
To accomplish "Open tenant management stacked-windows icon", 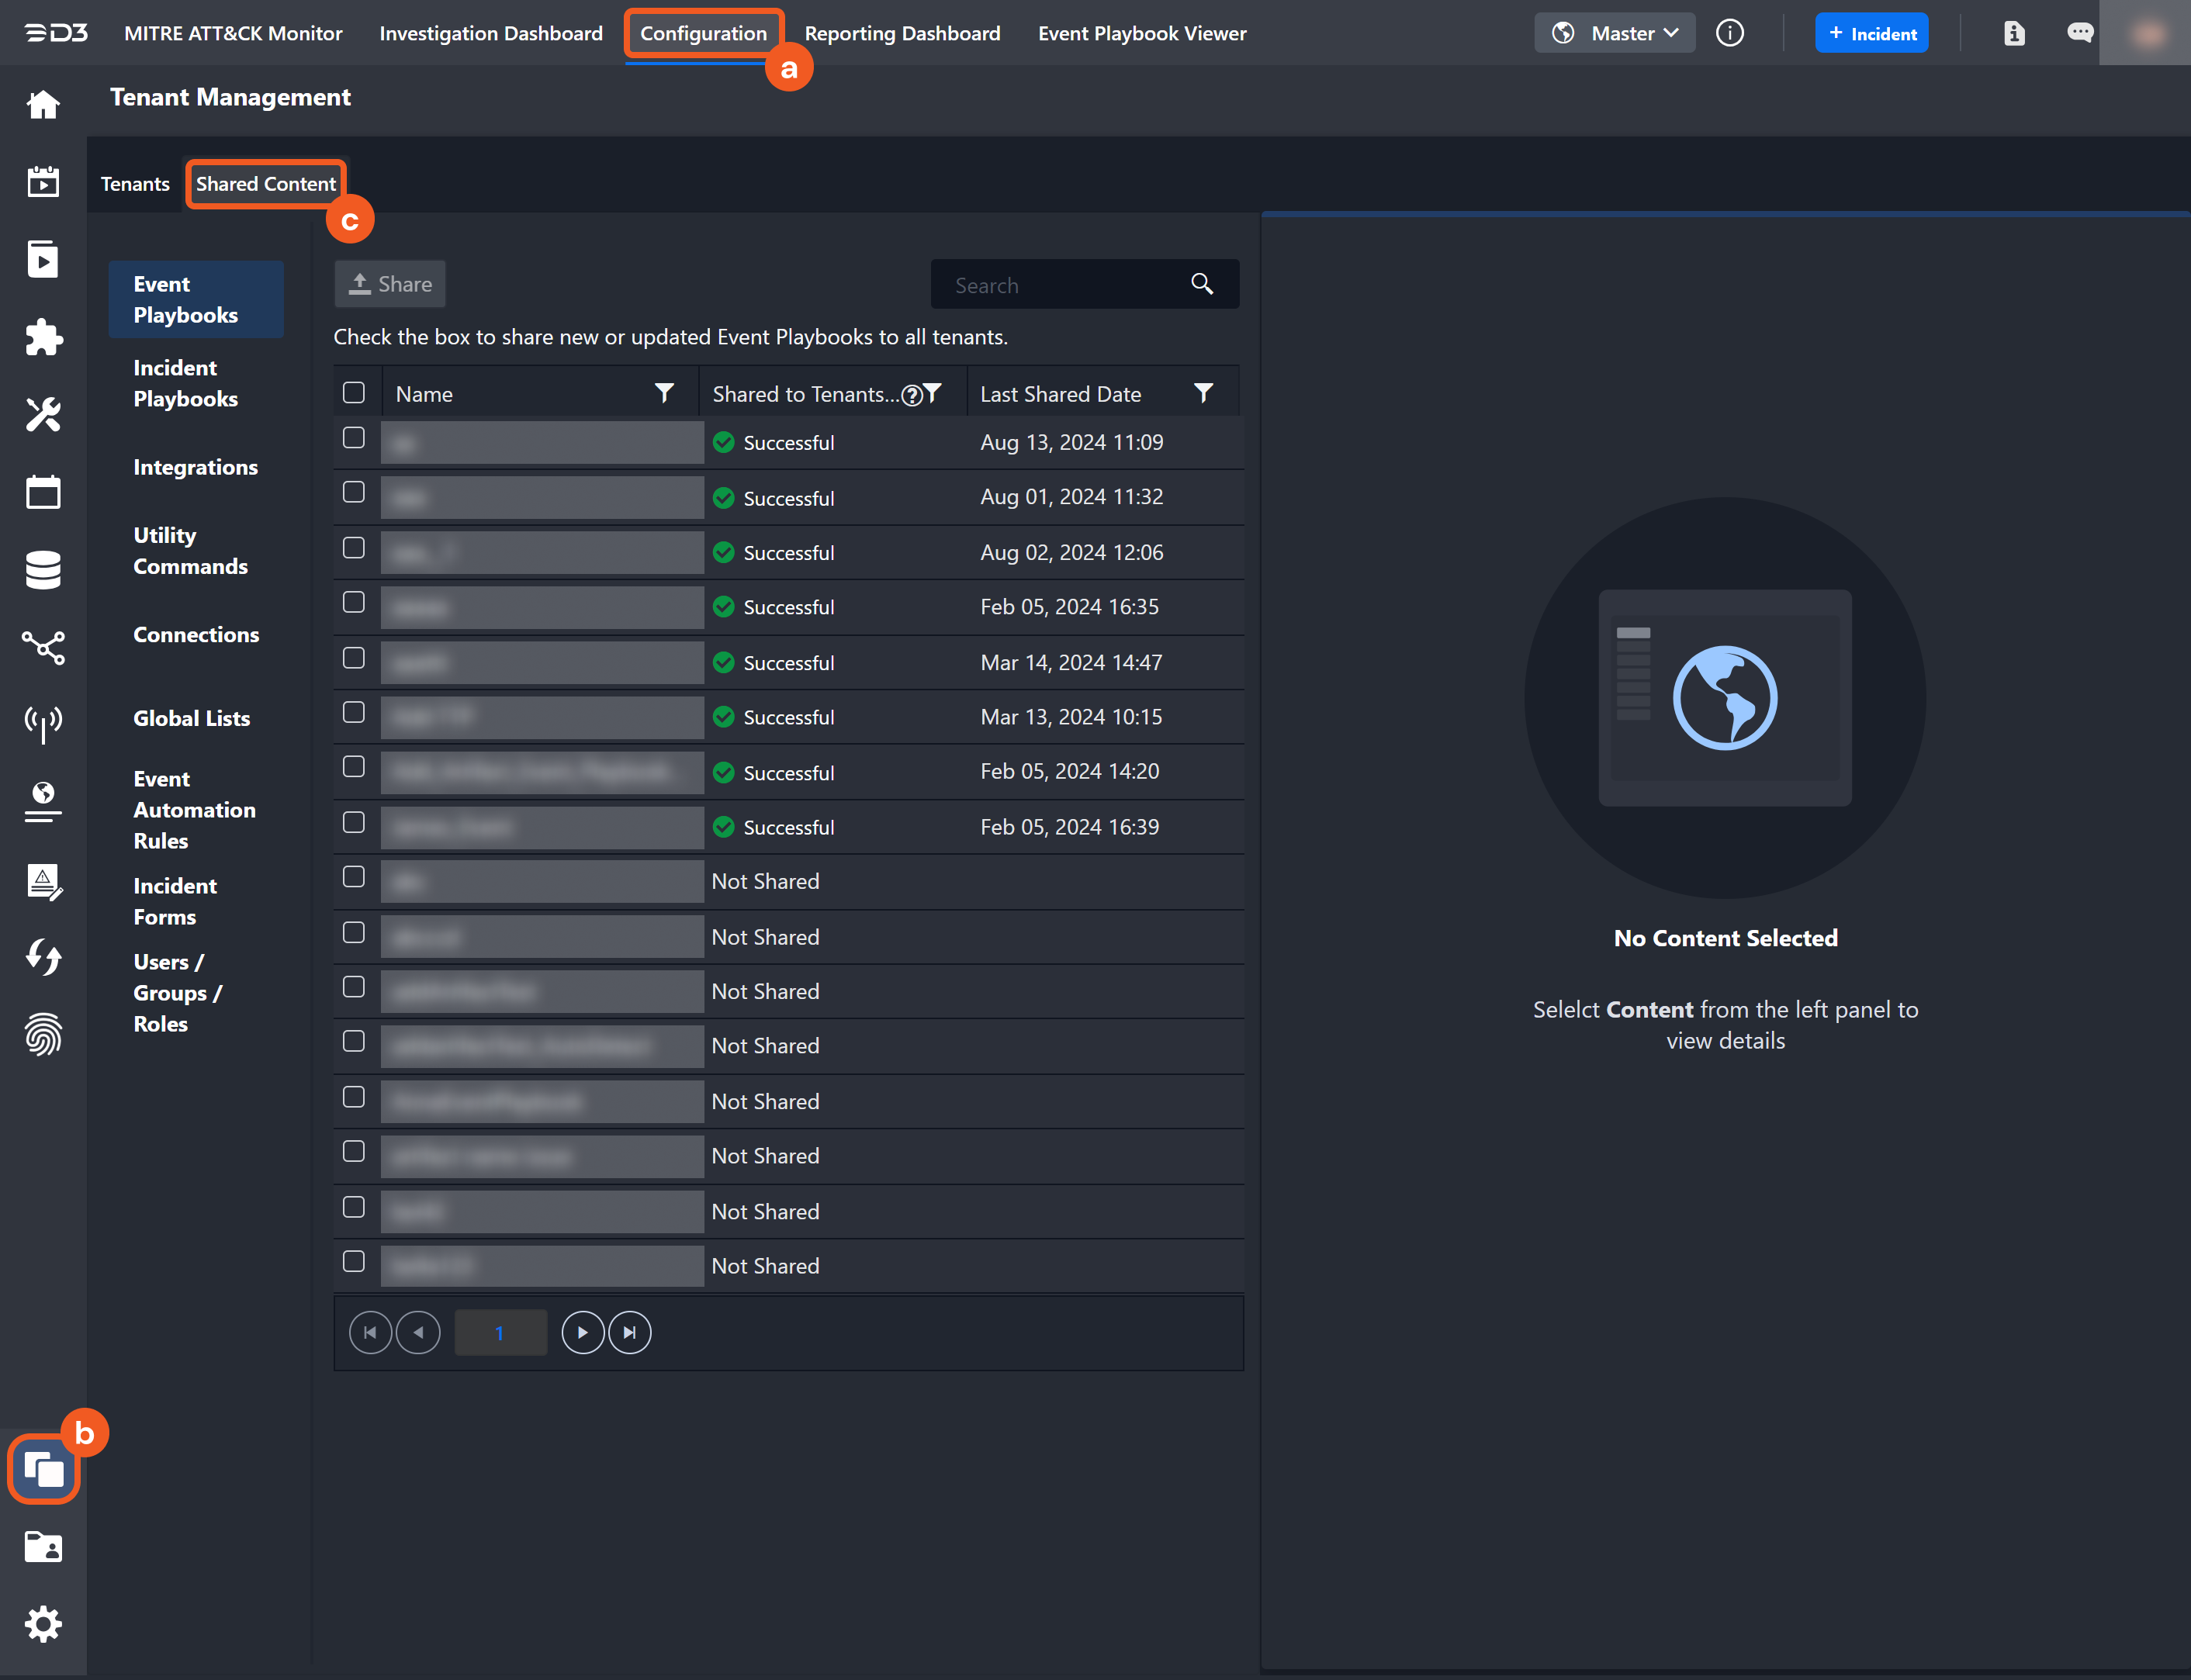I will [43, 1469].
